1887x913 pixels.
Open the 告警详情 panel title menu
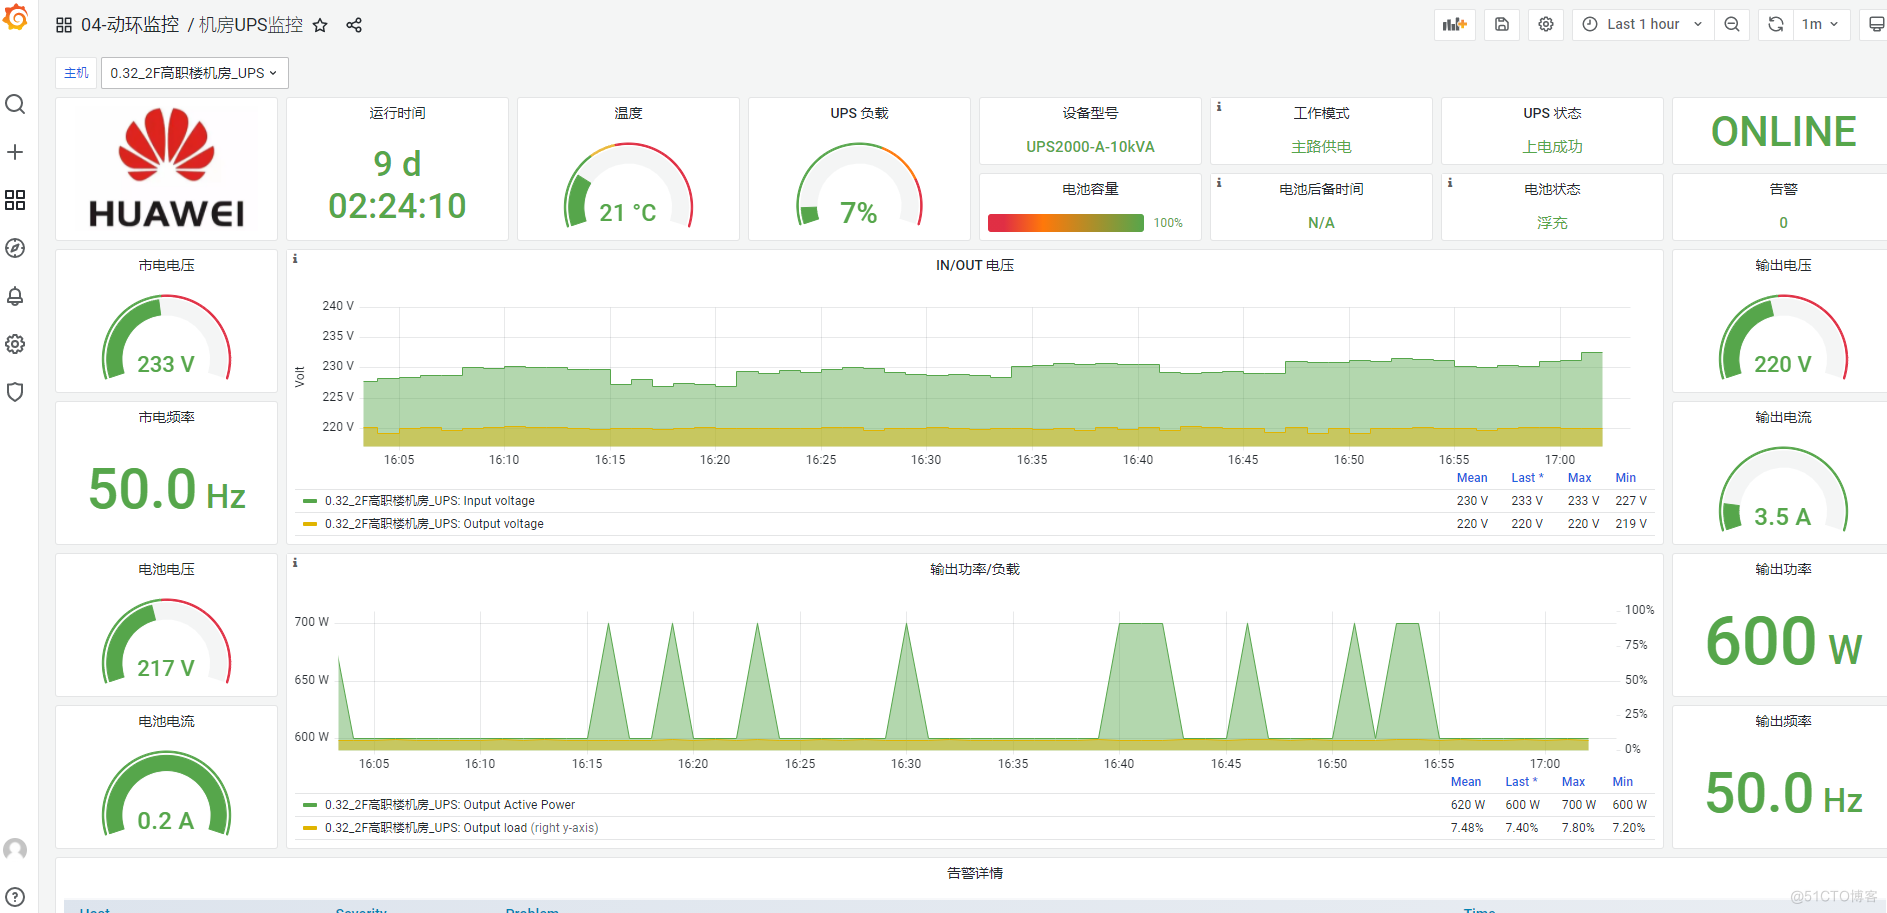point(975,873)
